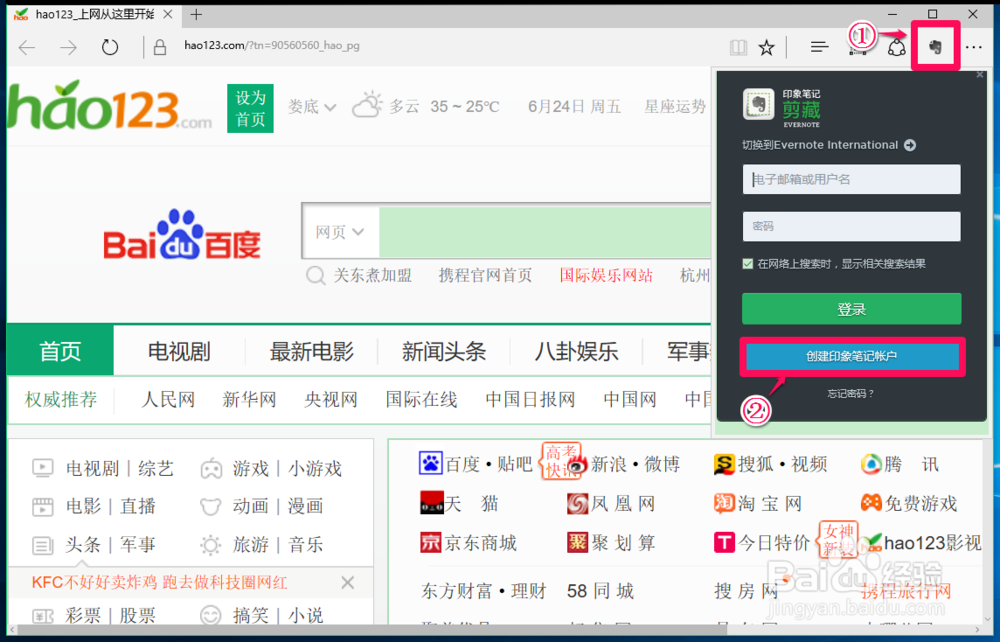Open the 电视剧 tab
1000x642 pixels.
coord(179,351)
